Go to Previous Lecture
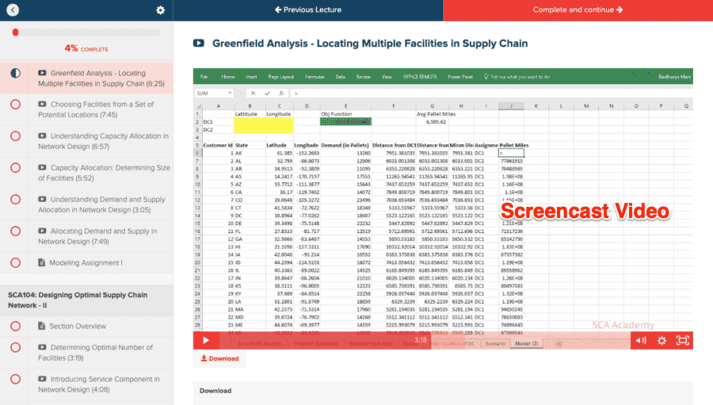 tap(308, 10)
